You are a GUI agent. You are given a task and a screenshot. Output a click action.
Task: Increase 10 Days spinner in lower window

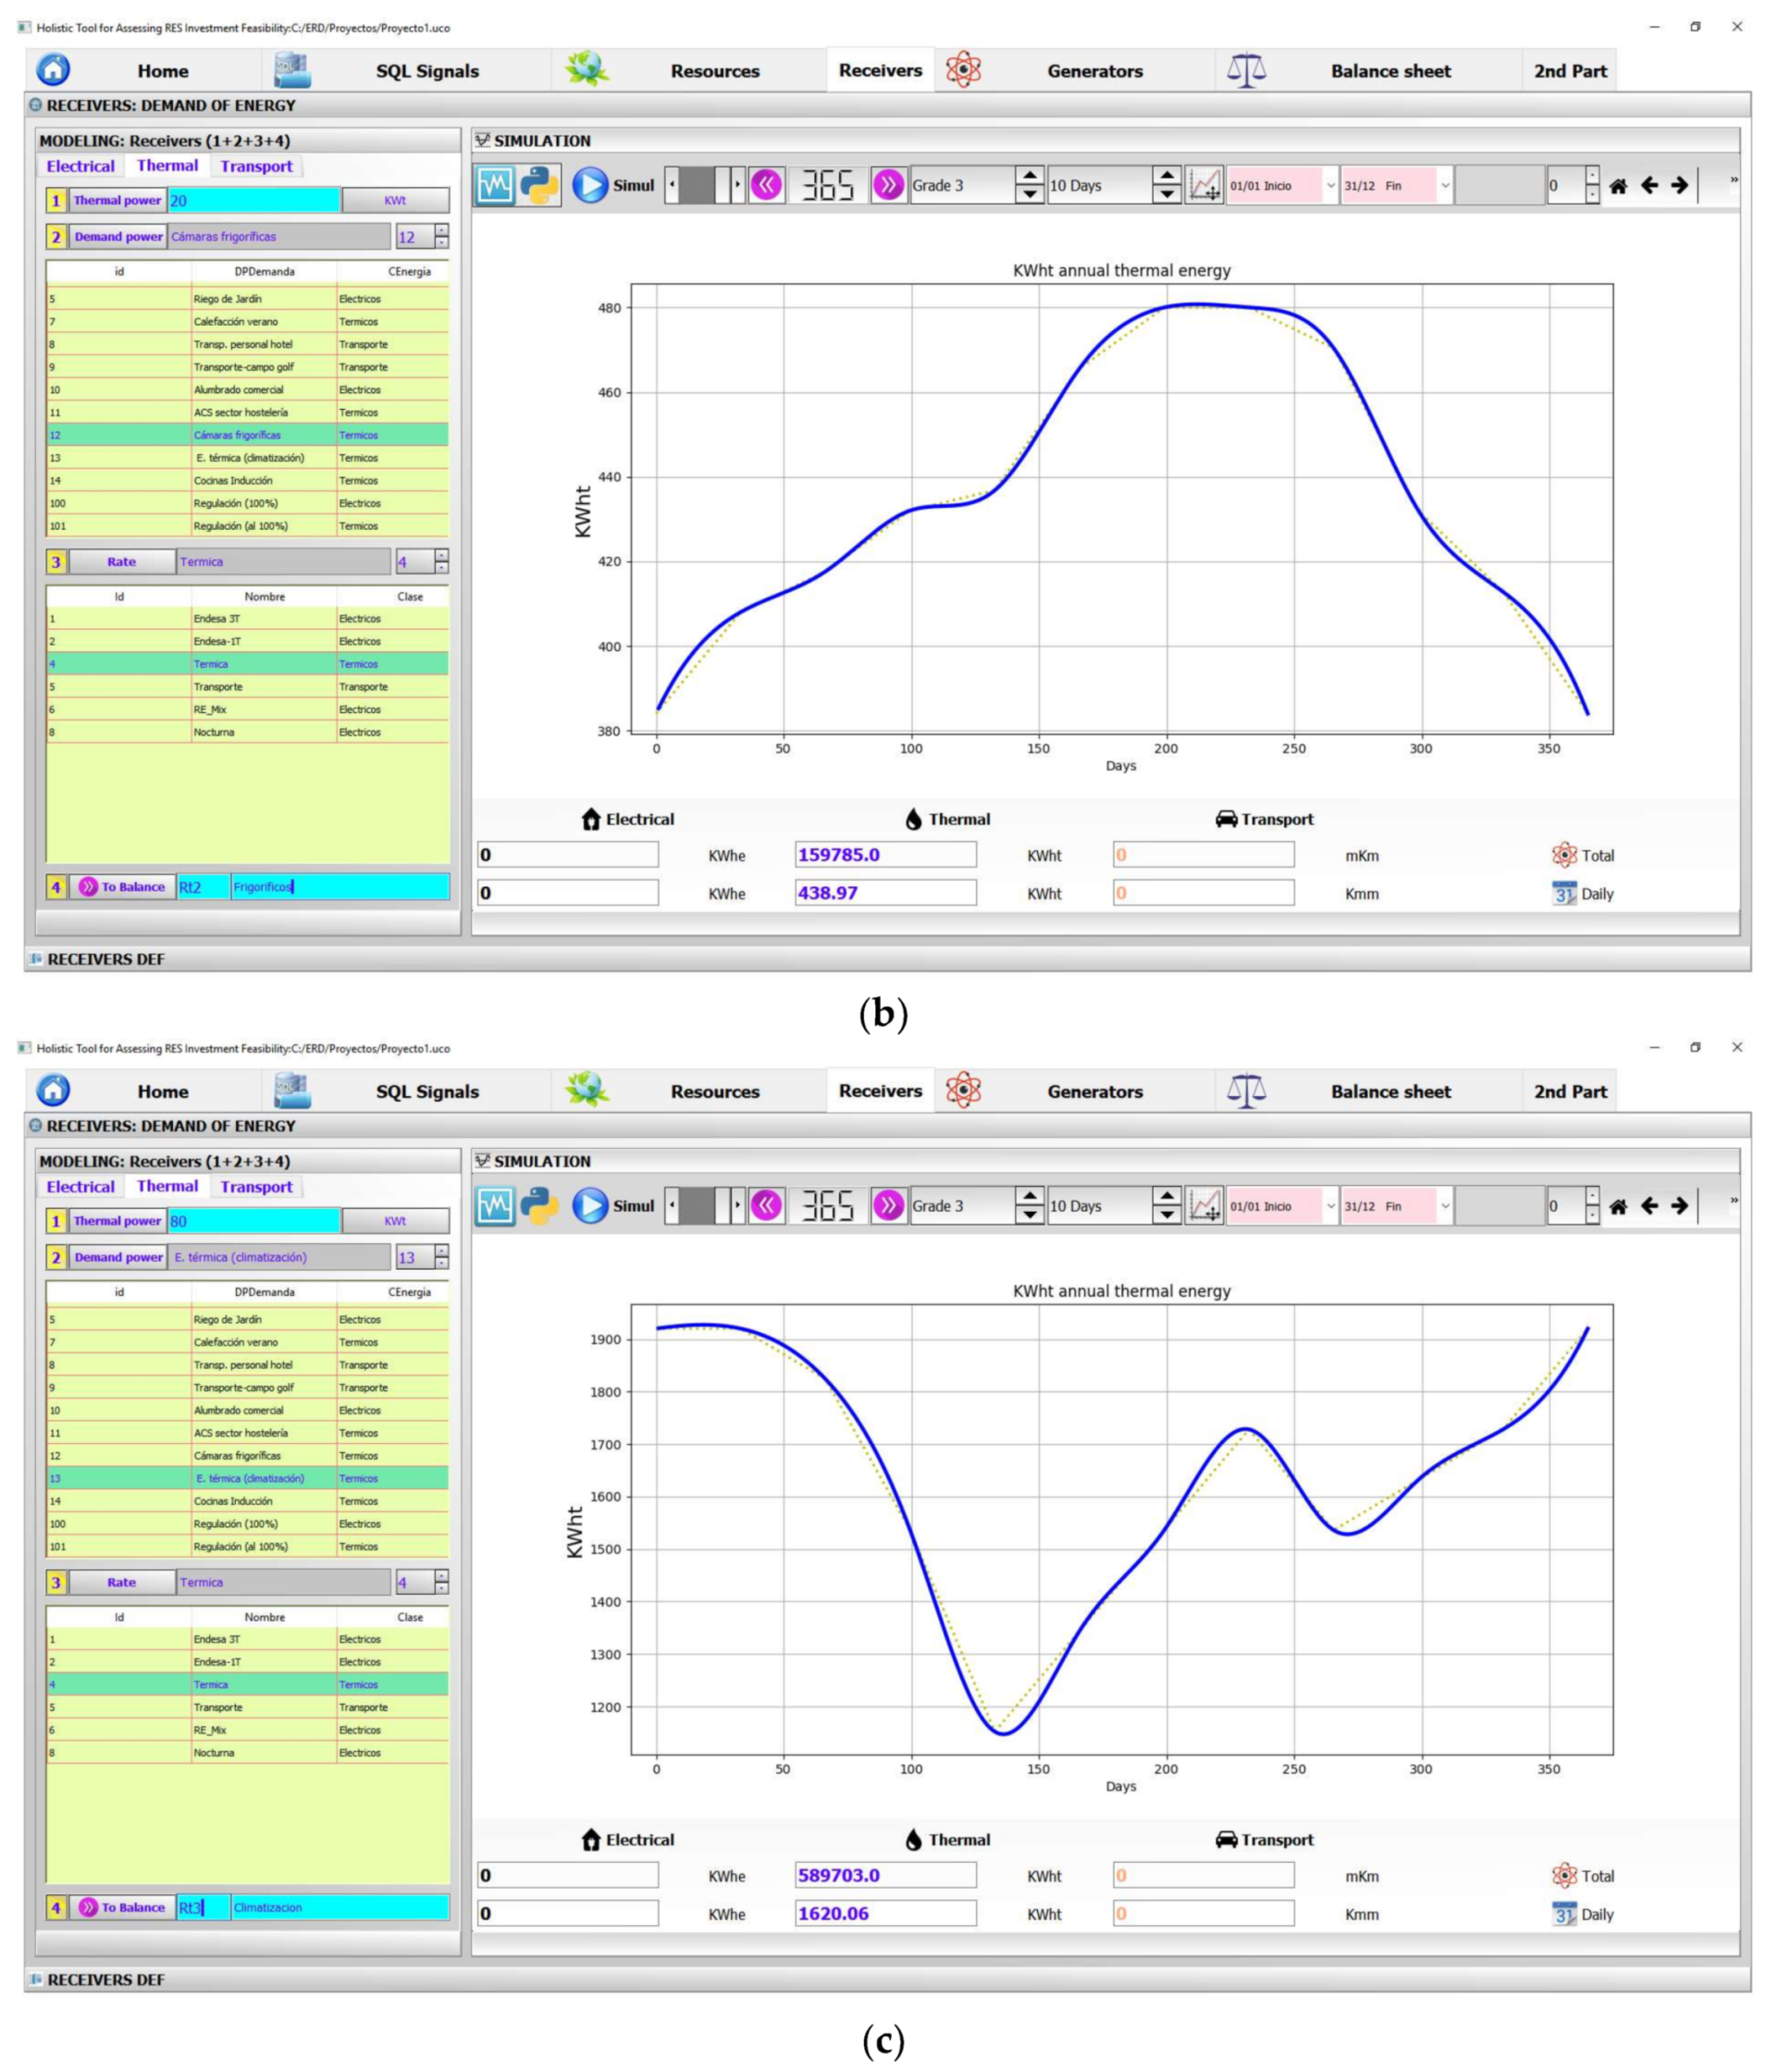pyautogui.click(x=1166, y=1197)
